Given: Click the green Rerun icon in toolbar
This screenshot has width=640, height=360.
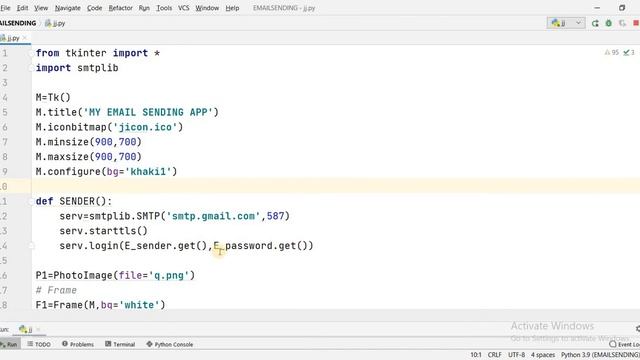Looking at the screenshot, I should tap(595, 23).
